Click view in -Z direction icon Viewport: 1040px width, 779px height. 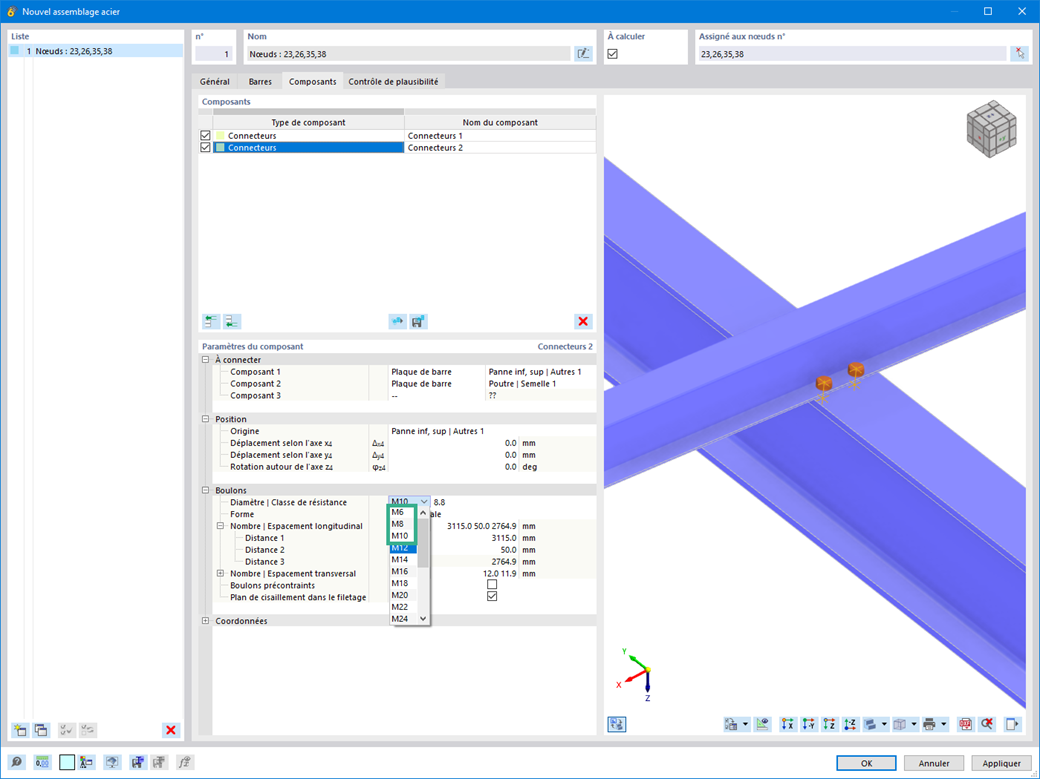[x=850, y=724]
